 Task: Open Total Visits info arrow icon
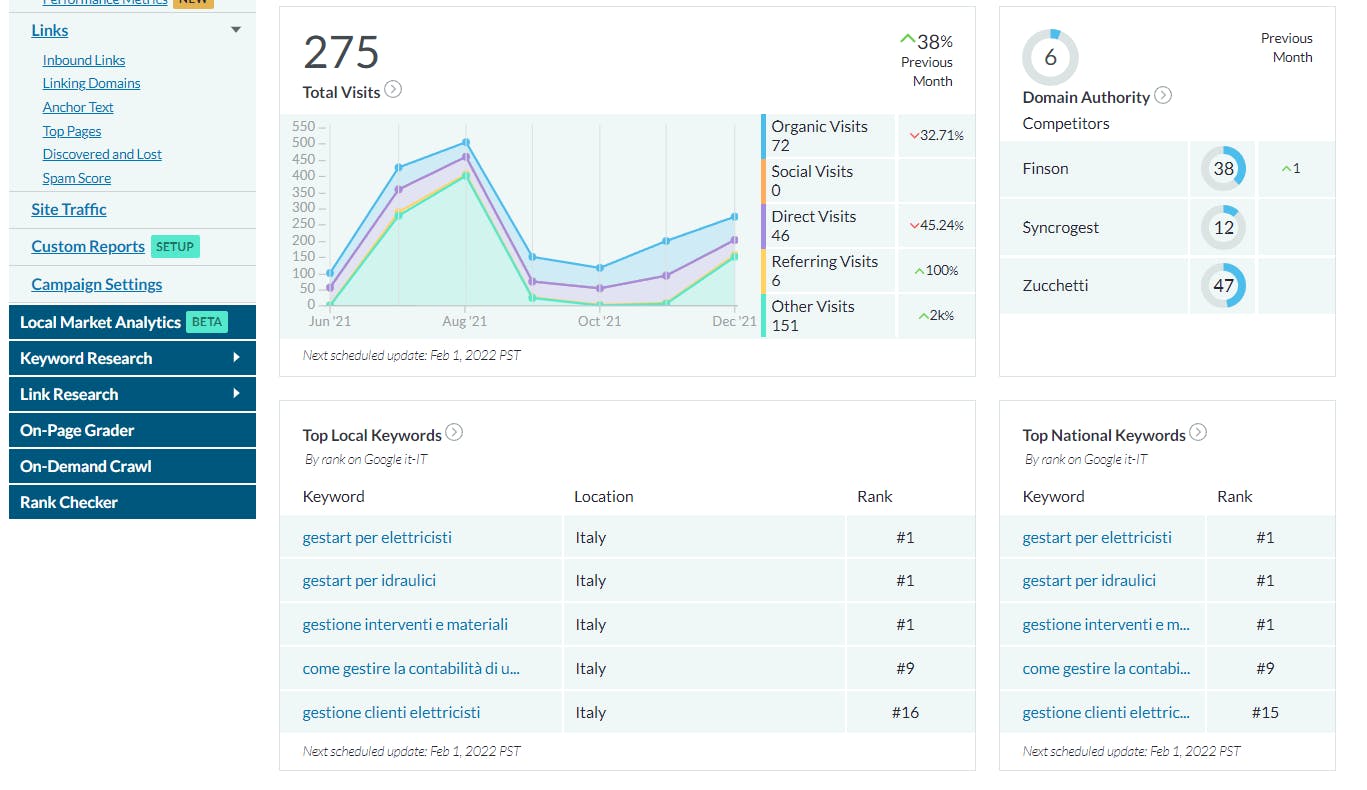point(394,89)
